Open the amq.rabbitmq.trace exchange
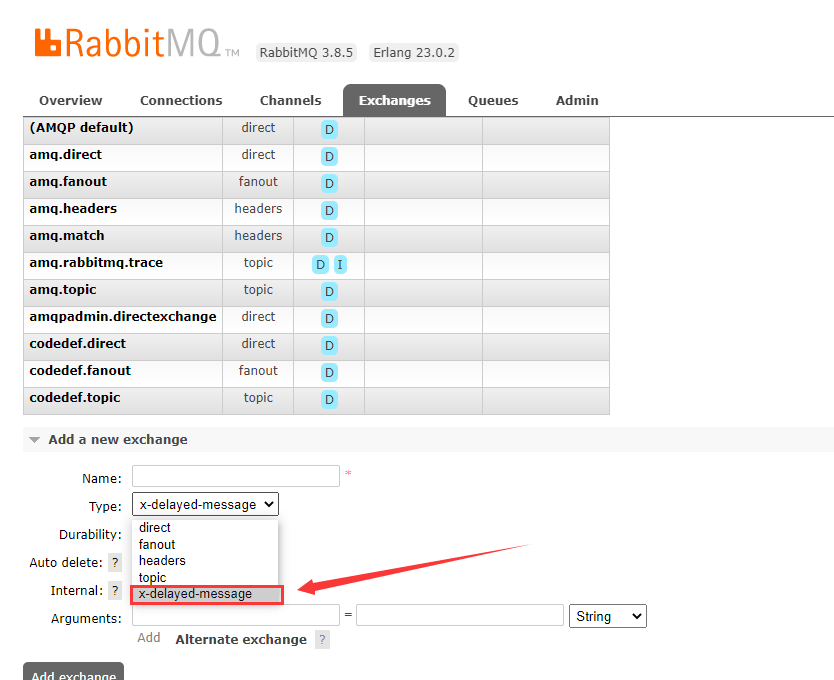834x680 pixels. (x=96, y=263)
